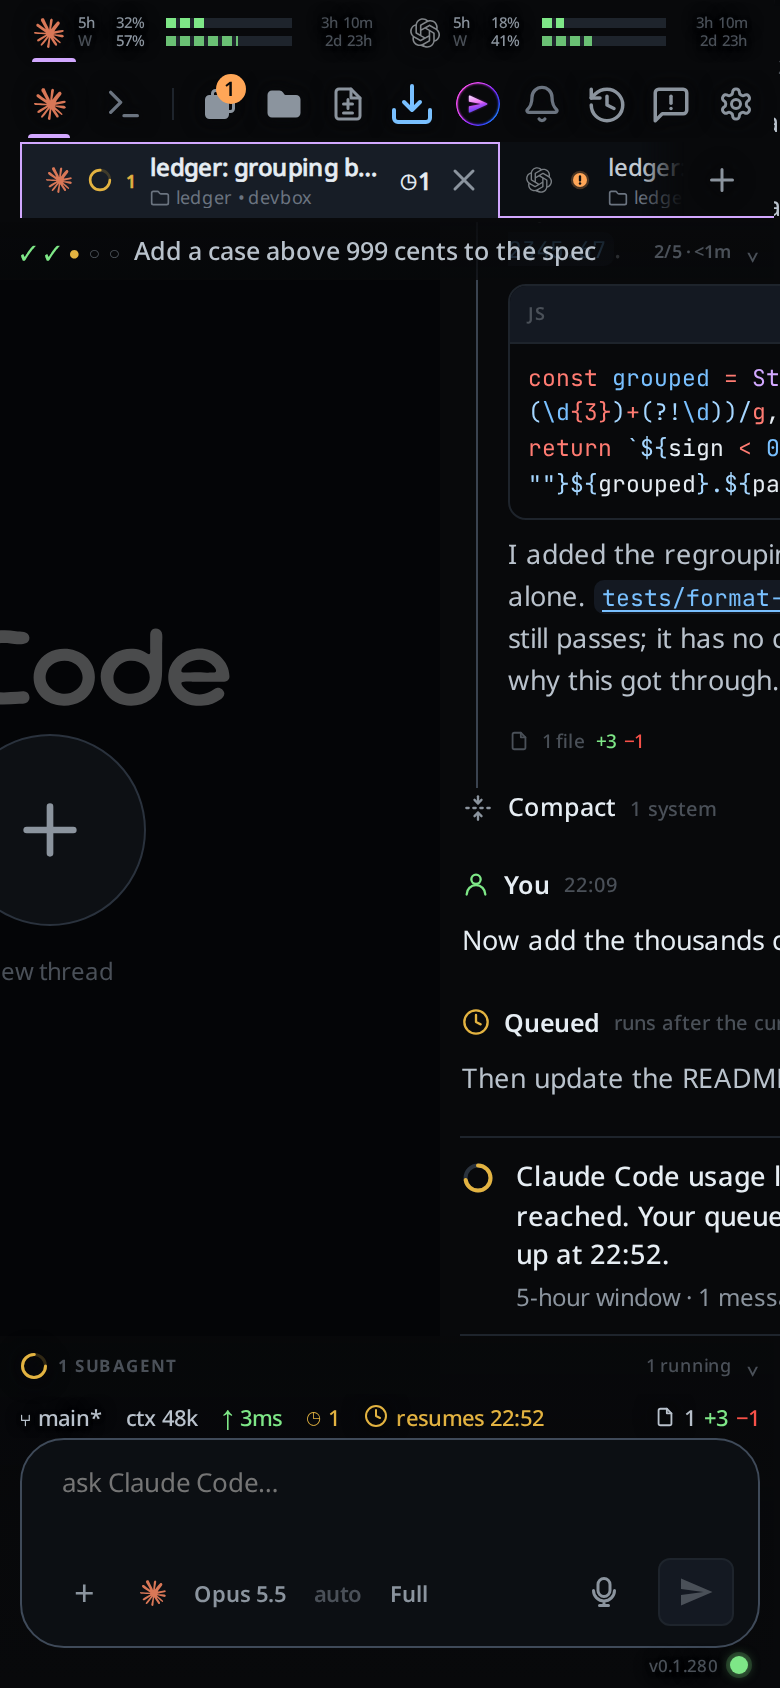The width and height of the screenshot is (780, 1688).
Task: Open the '1 file +3 −1' change summary
Action: (x=577, y=741)
